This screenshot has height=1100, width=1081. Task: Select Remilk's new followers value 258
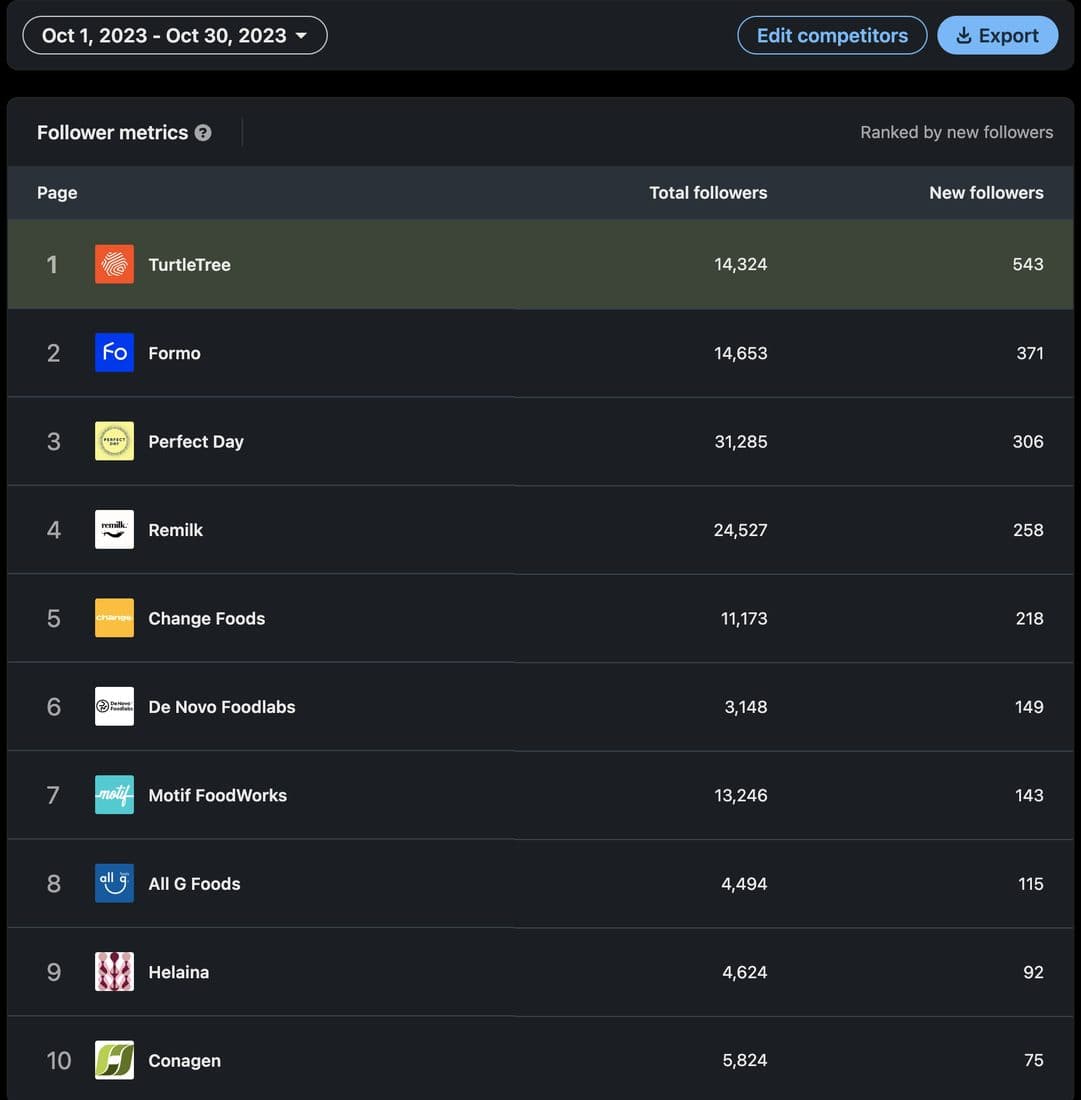click(1028, 530)
